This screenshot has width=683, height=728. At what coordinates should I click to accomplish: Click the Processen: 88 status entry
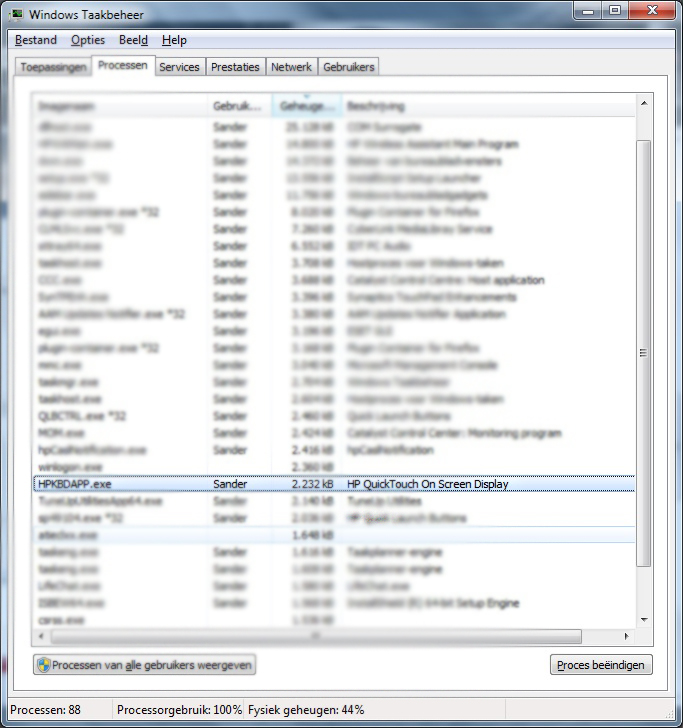tap(46, 710)
